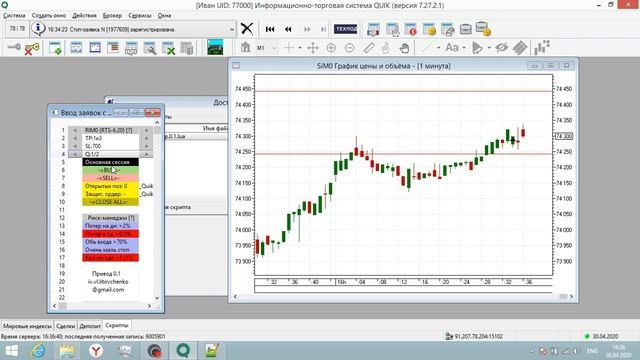This screenshot has width=640, height=360.
Task: Click the message info bubble icon
Action: tap(38, 29)
